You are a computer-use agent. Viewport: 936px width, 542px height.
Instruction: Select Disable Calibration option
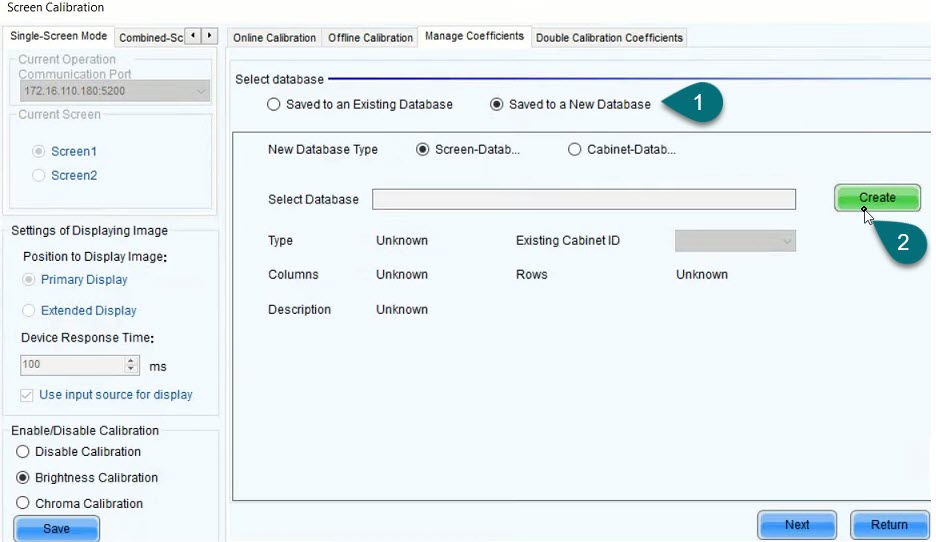23,452
